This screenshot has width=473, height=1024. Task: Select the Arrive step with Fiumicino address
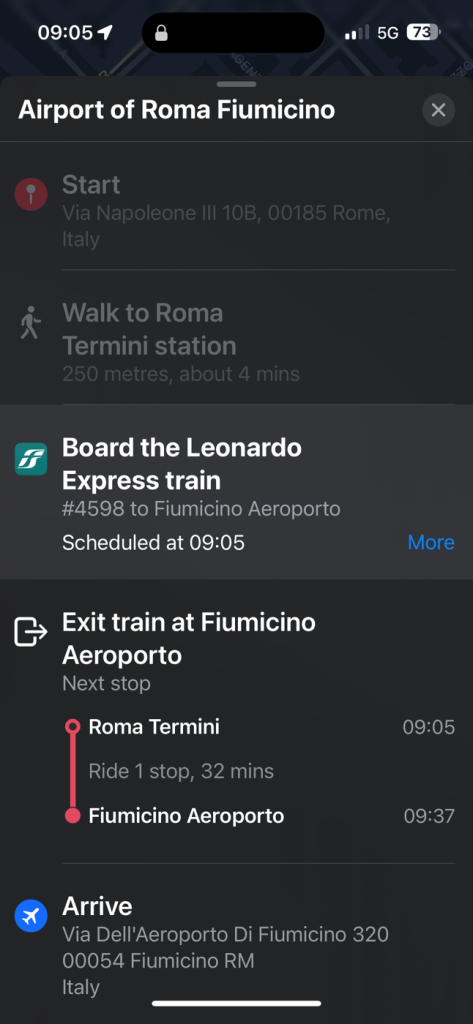236,946
